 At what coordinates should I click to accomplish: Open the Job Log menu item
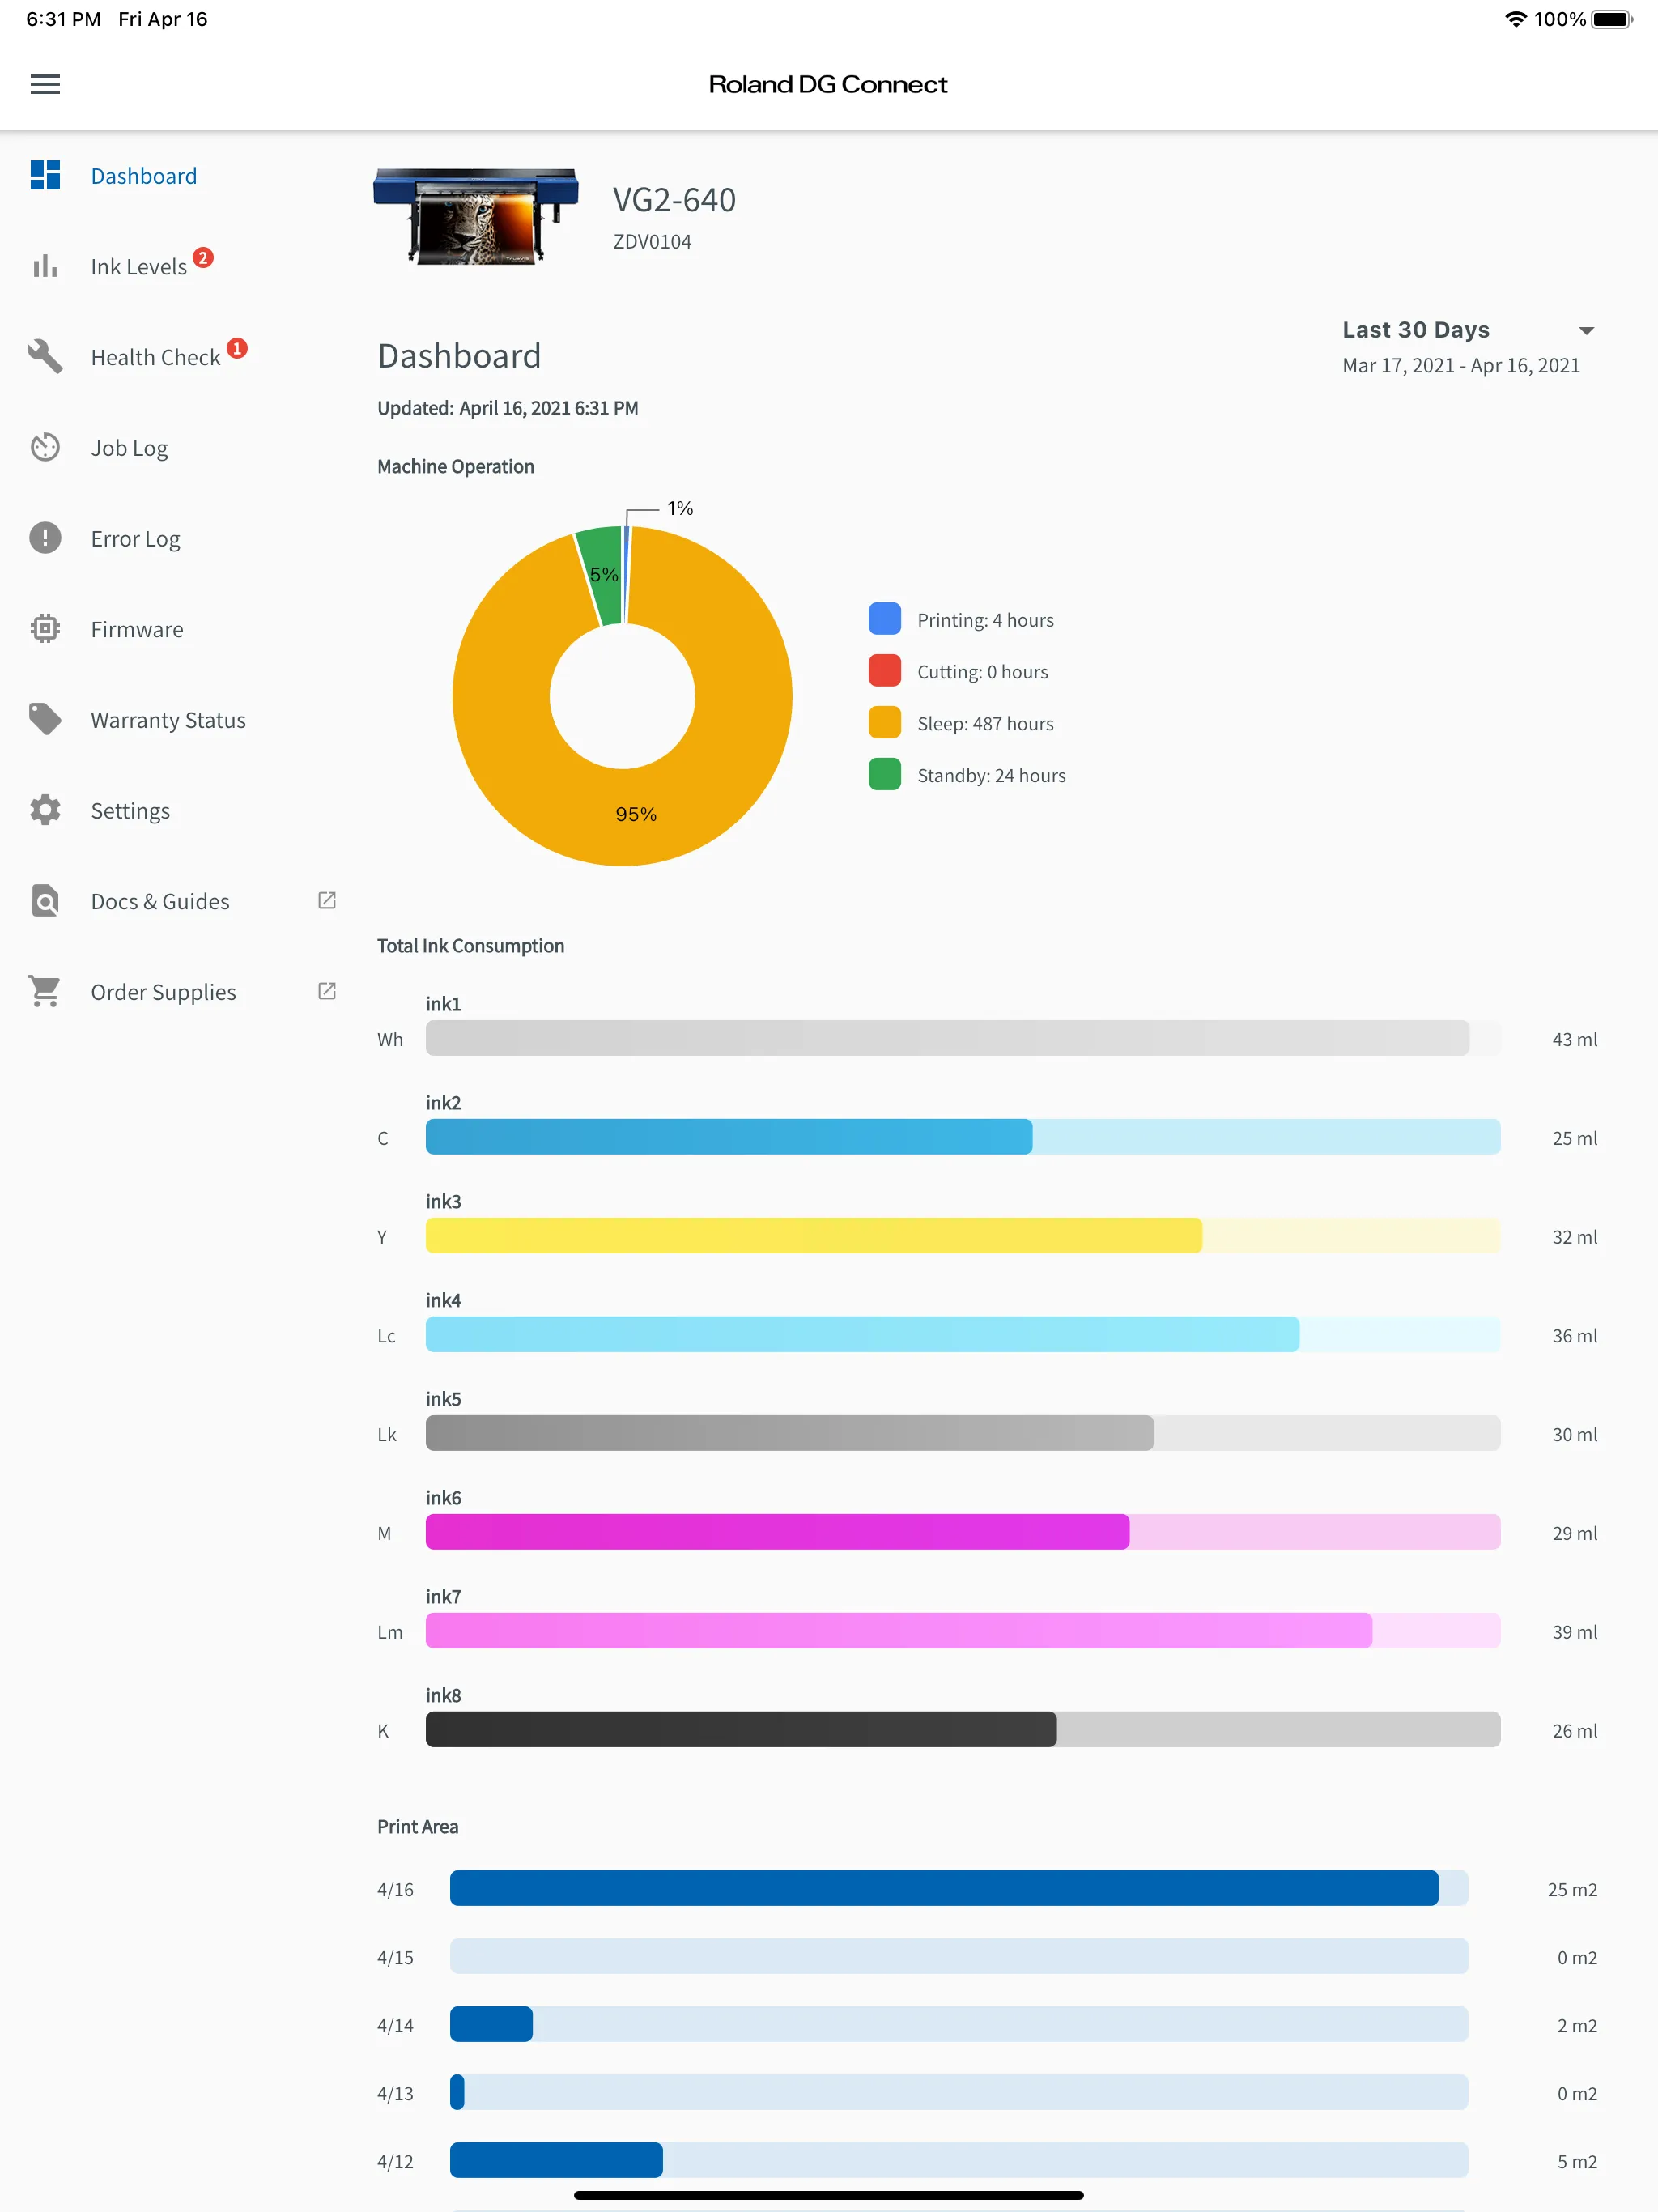(x=129, y=448)
